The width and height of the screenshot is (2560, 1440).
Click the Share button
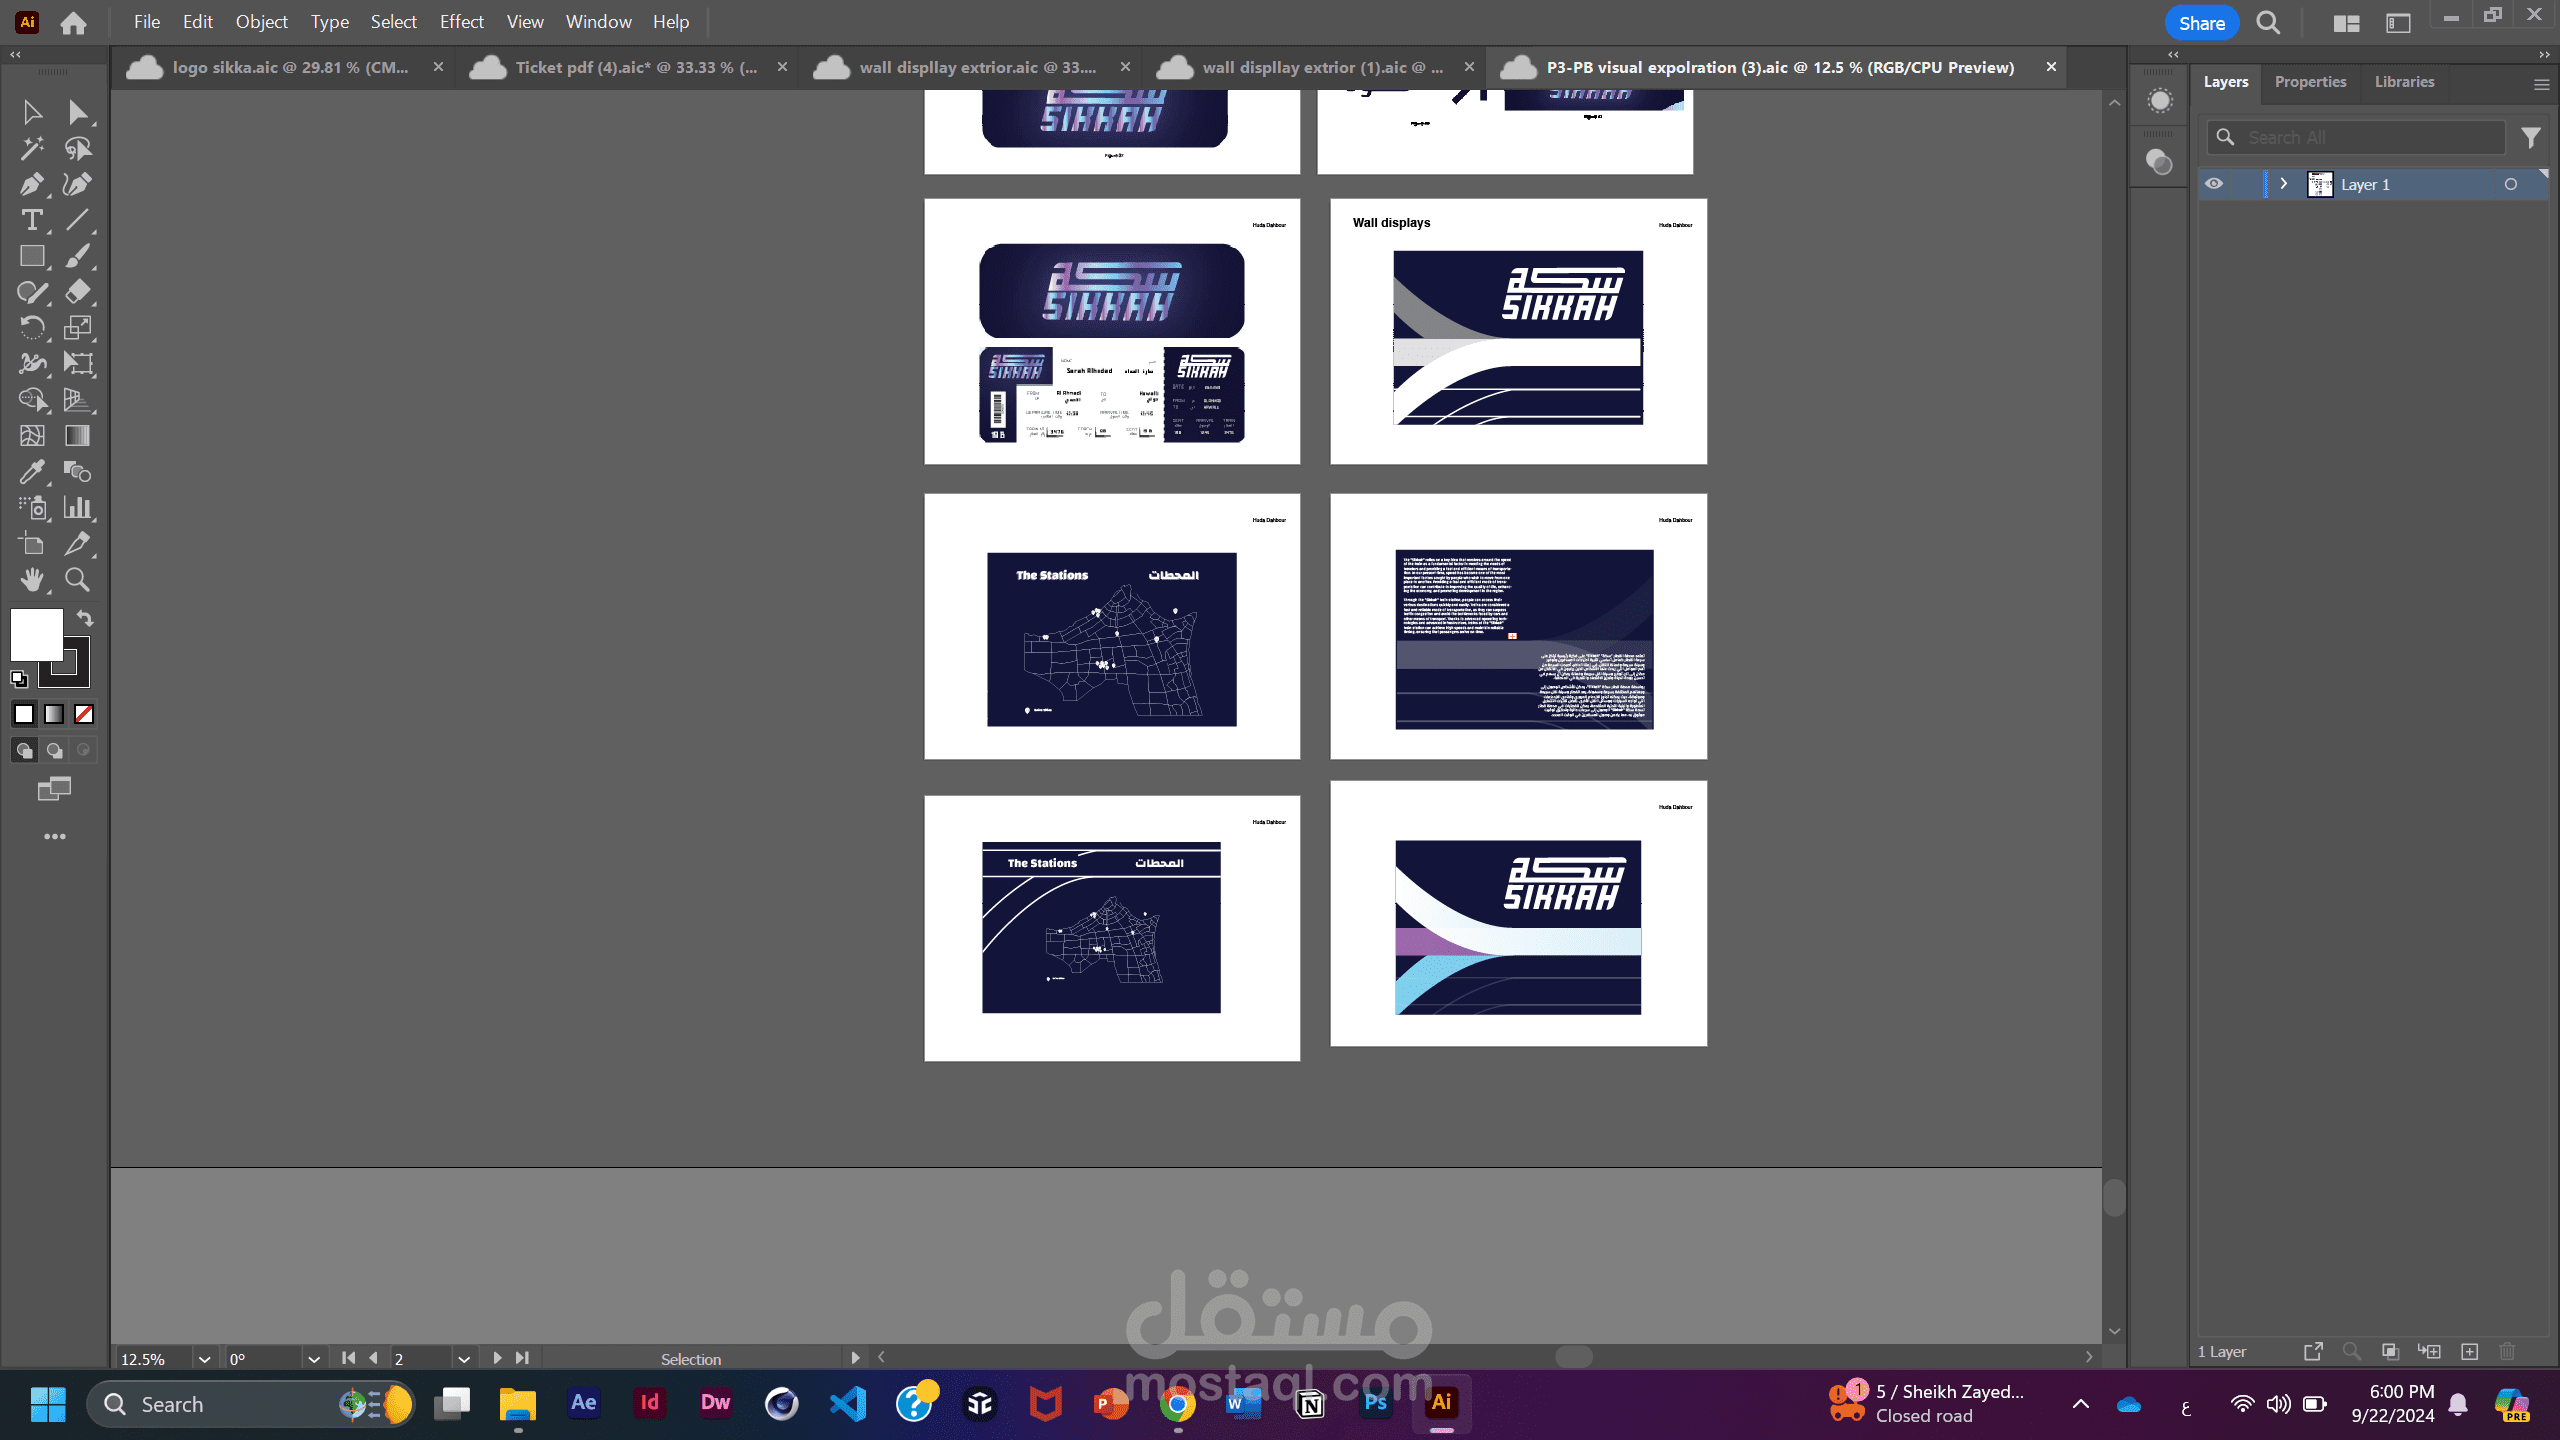point(2201,23)
